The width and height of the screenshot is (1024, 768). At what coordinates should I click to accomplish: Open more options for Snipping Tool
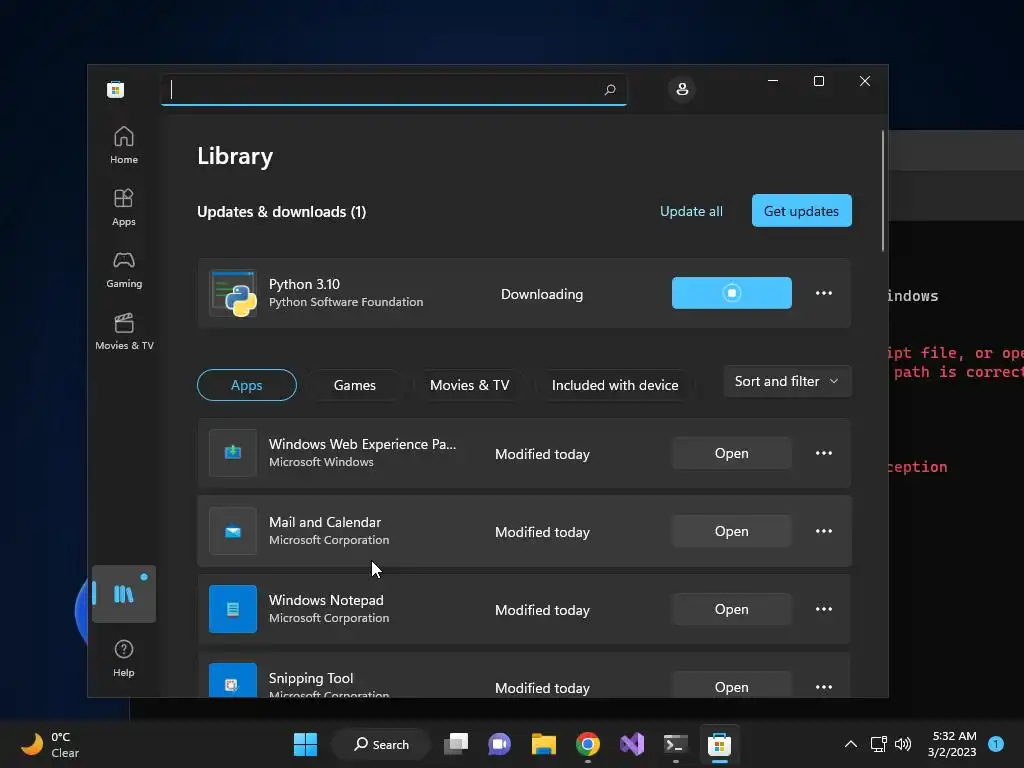(x=824, y=687)
